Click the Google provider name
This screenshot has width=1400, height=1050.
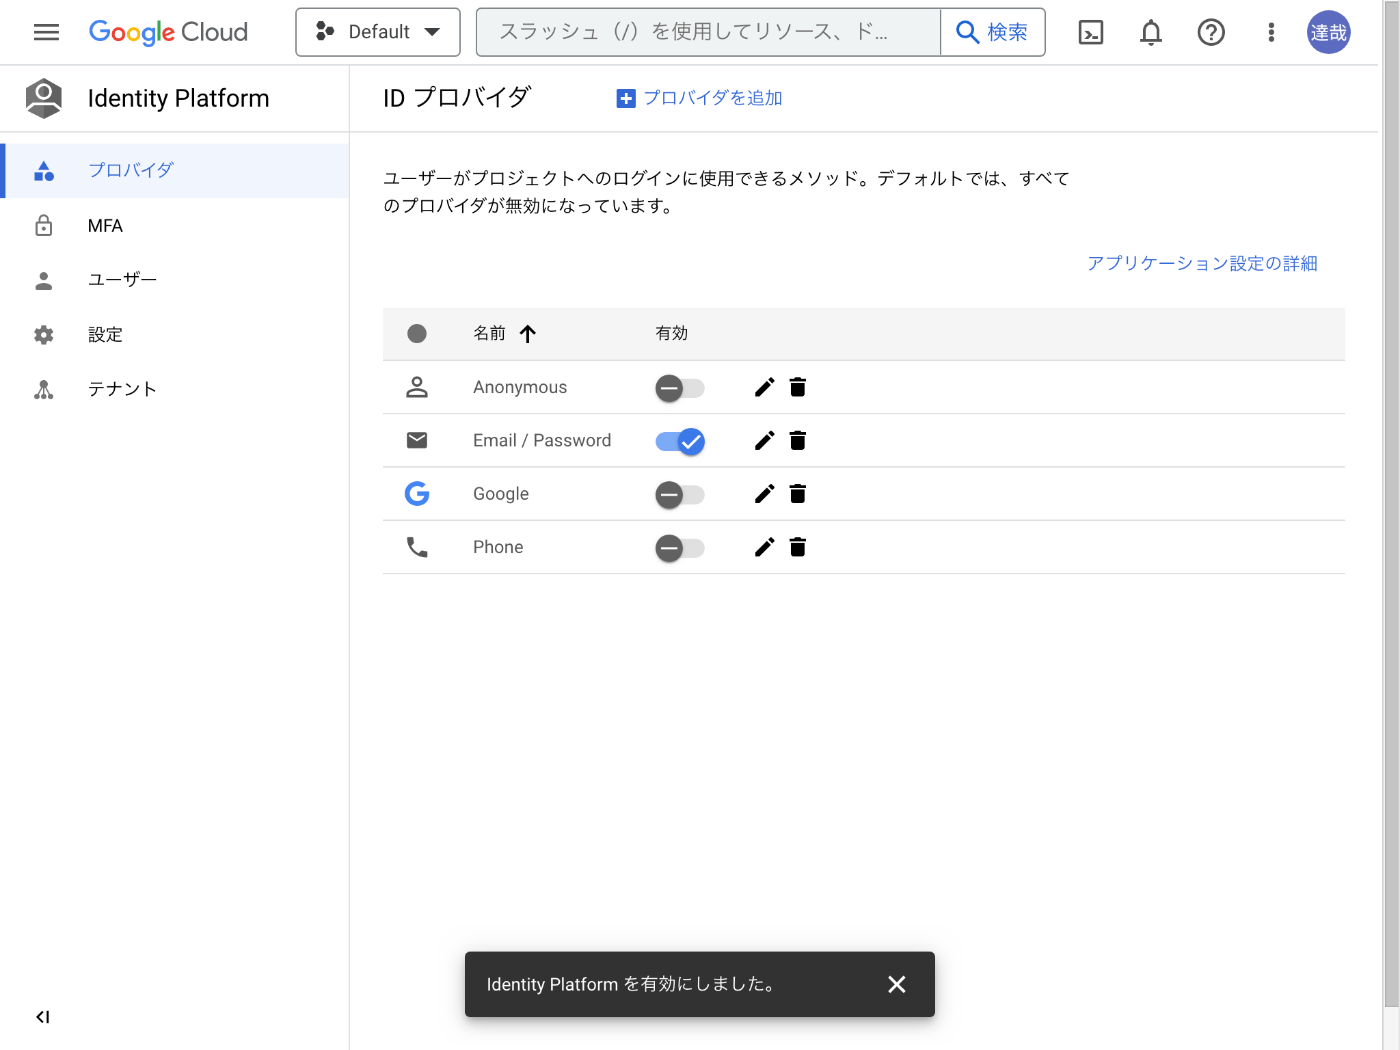(x=501, y=493)
